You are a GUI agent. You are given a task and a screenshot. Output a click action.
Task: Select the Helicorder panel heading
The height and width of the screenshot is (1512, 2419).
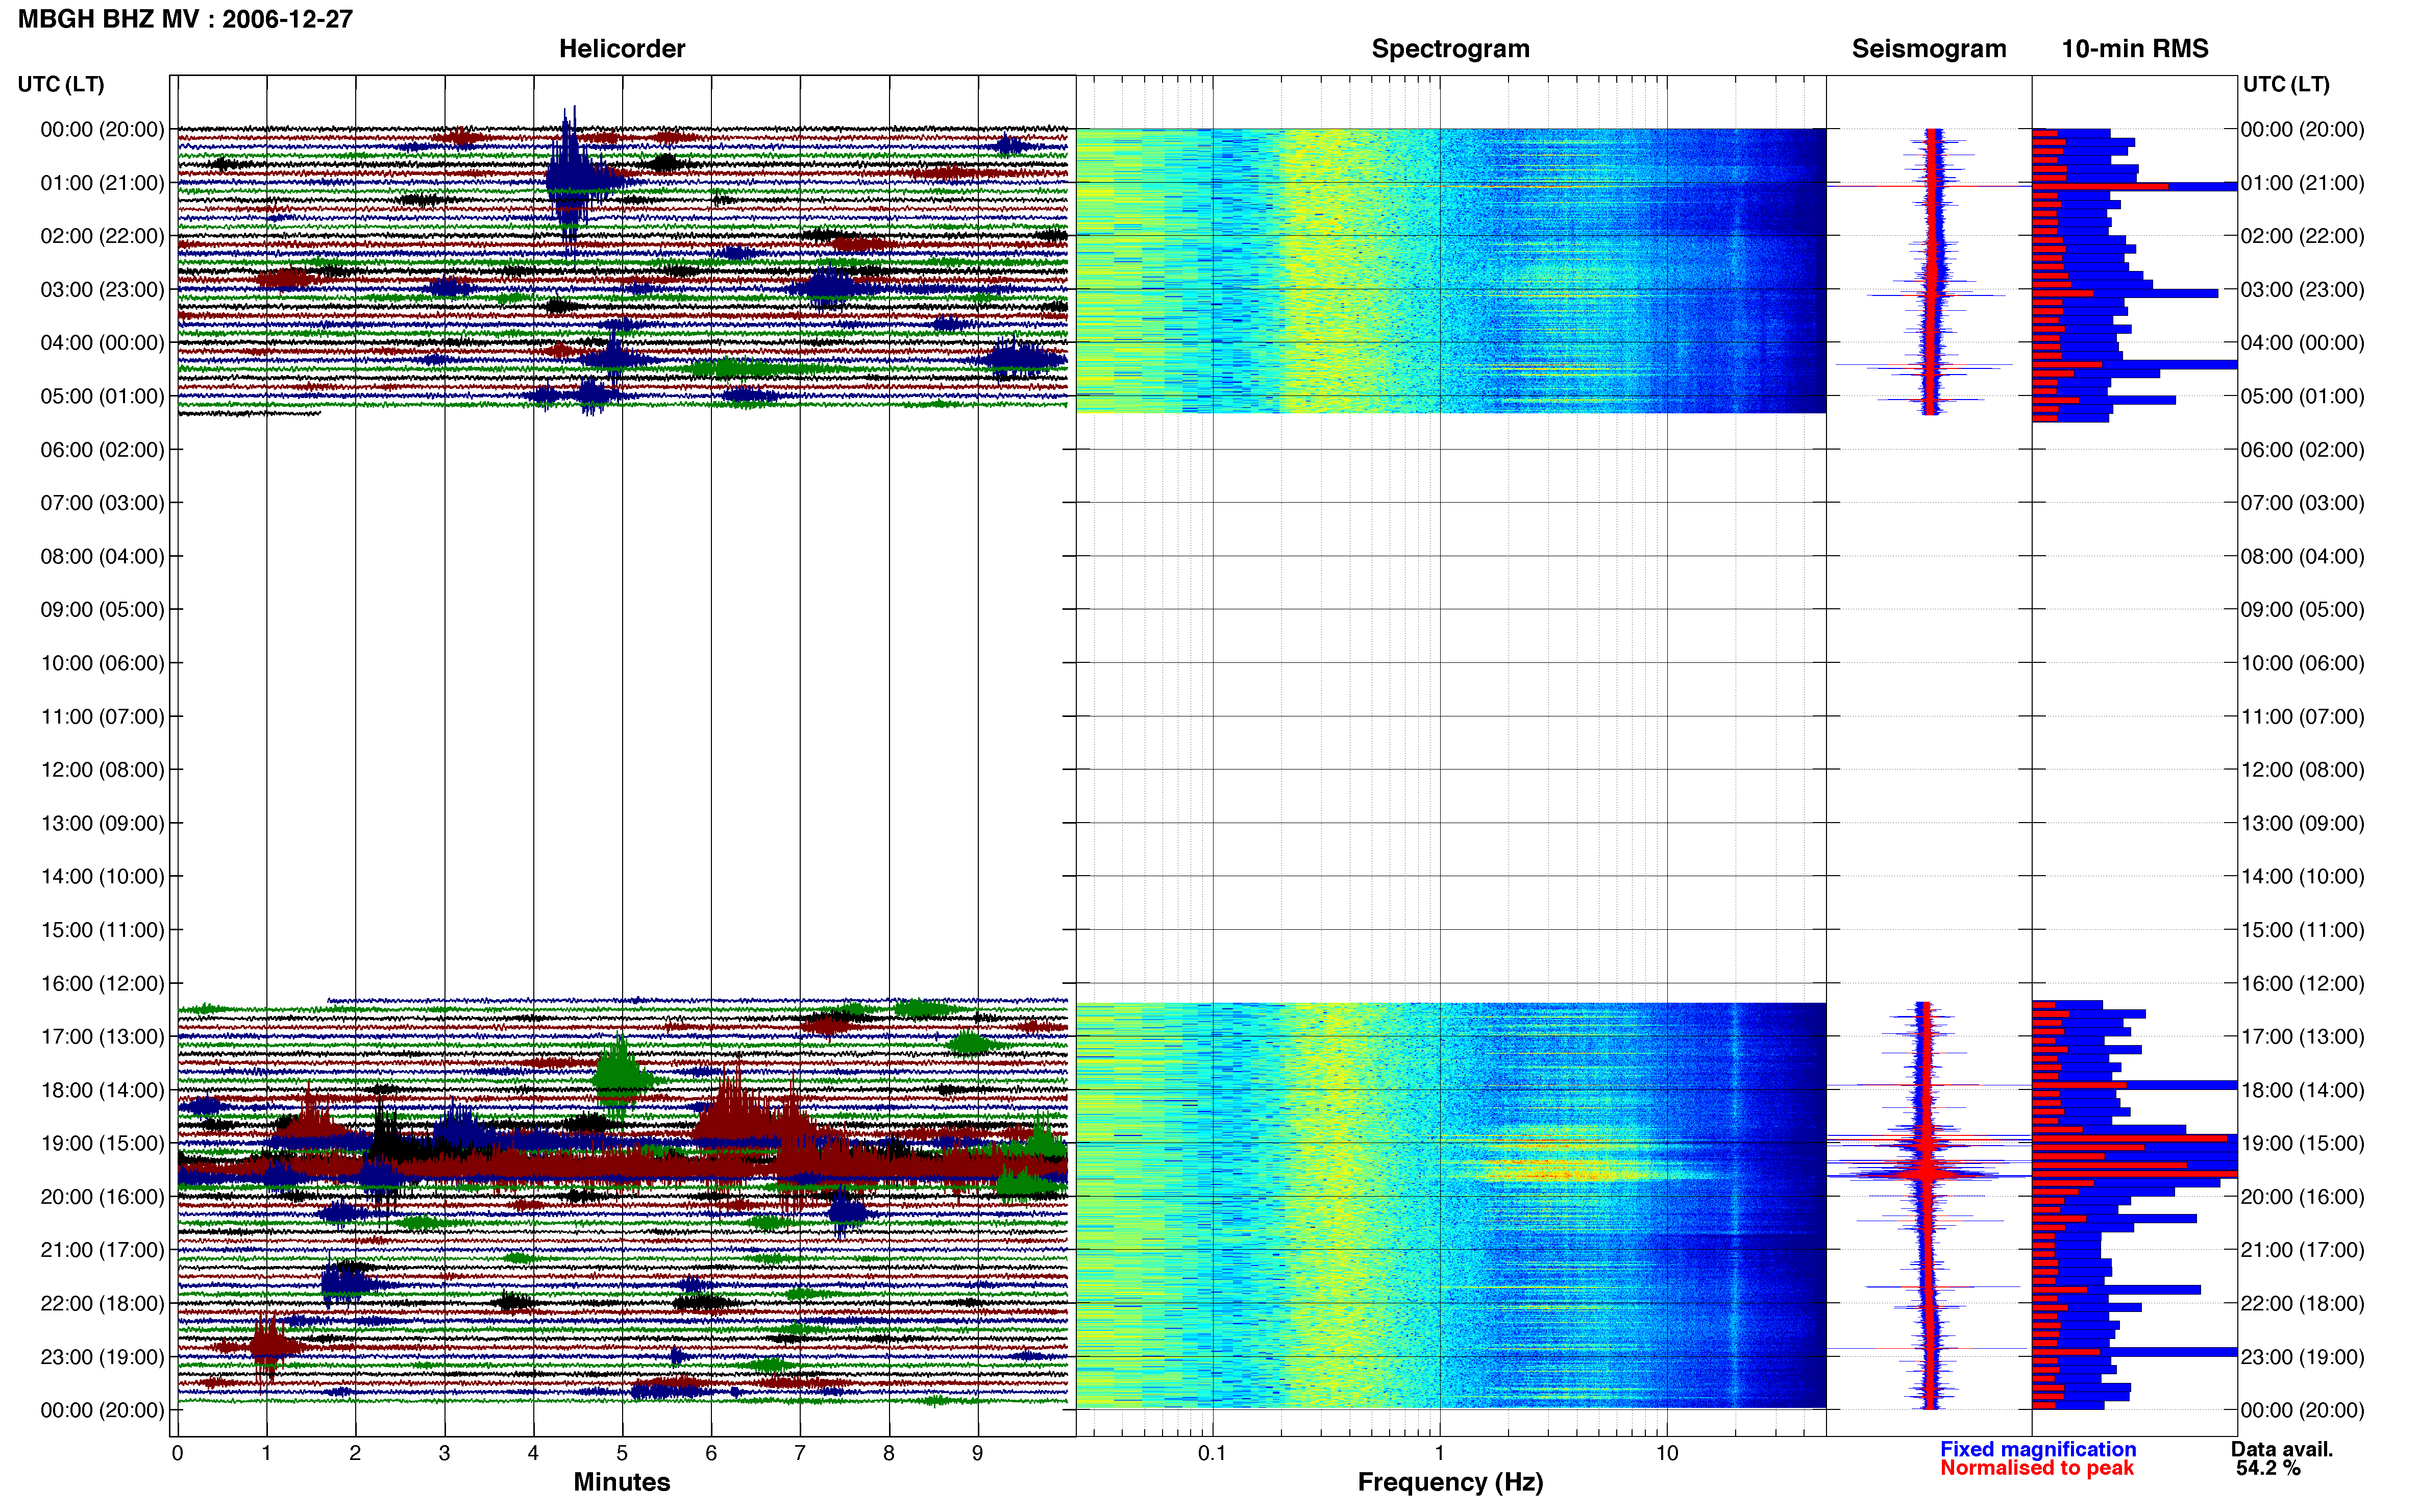(621, 49)
